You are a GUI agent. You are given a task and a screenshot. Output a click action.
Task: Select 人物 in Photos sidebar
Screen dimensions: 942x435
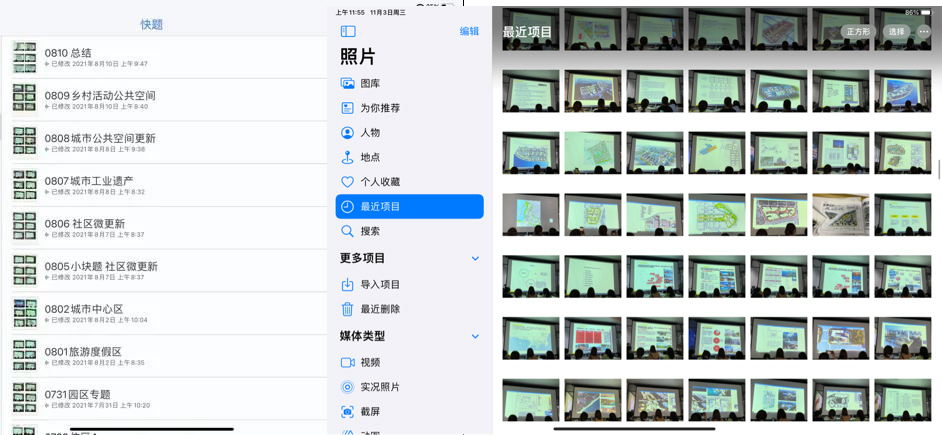410,133
